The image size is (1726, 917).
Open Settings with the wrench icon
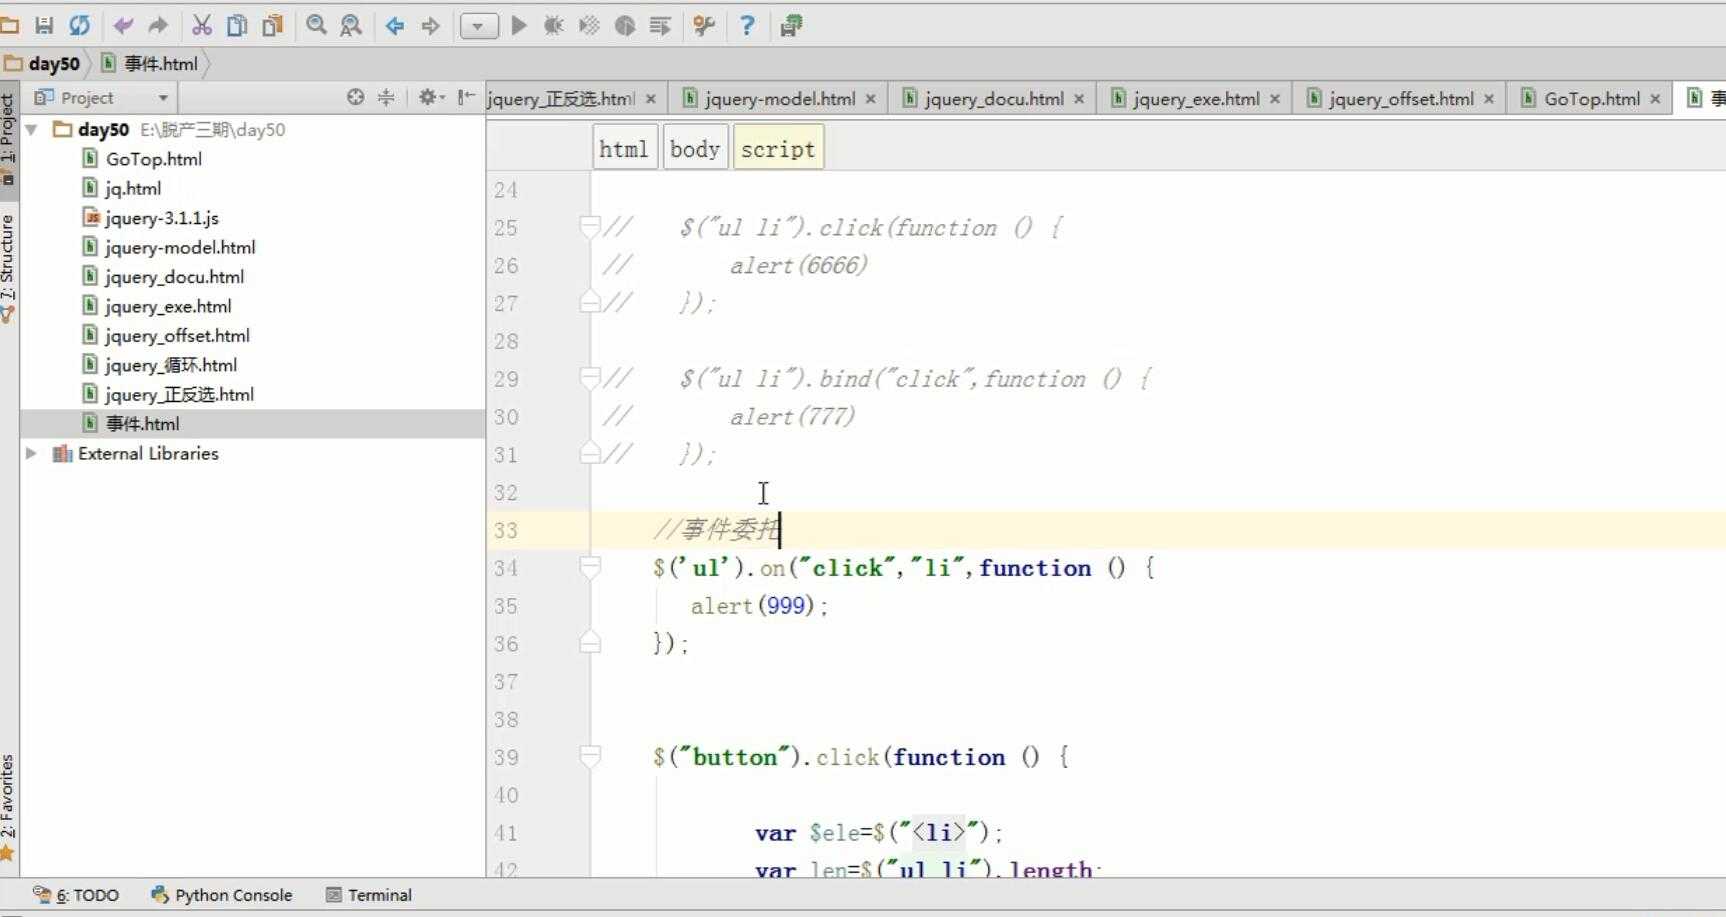704,26
